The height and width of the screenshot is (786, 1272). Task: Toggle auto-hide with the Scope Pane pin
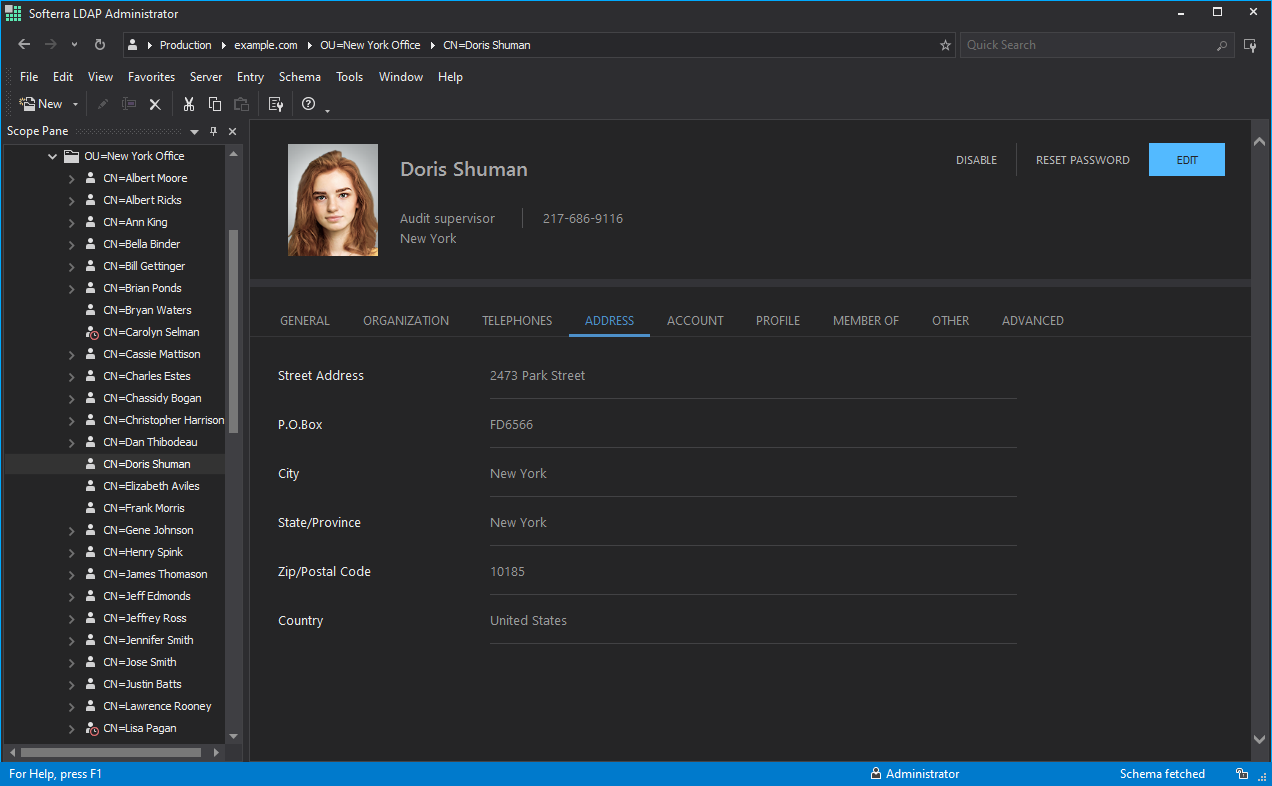point(213,130)
